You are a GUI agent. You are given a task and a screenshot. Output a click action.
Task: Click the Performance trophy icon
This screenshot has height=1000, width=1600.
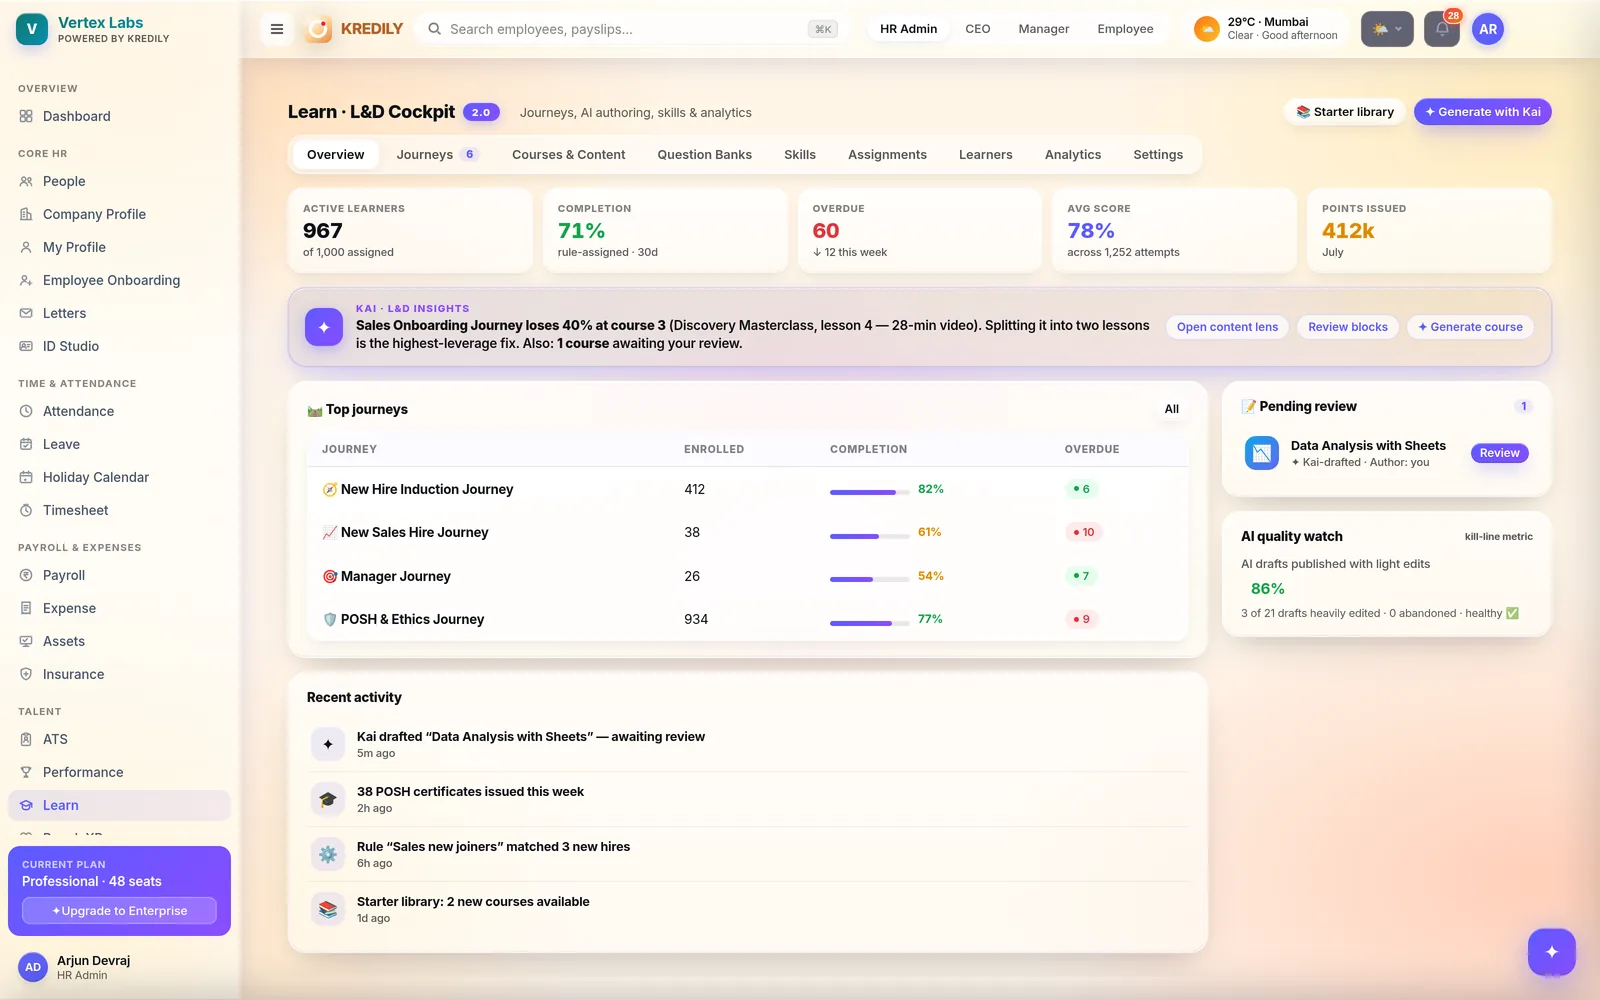coord(26,772)
